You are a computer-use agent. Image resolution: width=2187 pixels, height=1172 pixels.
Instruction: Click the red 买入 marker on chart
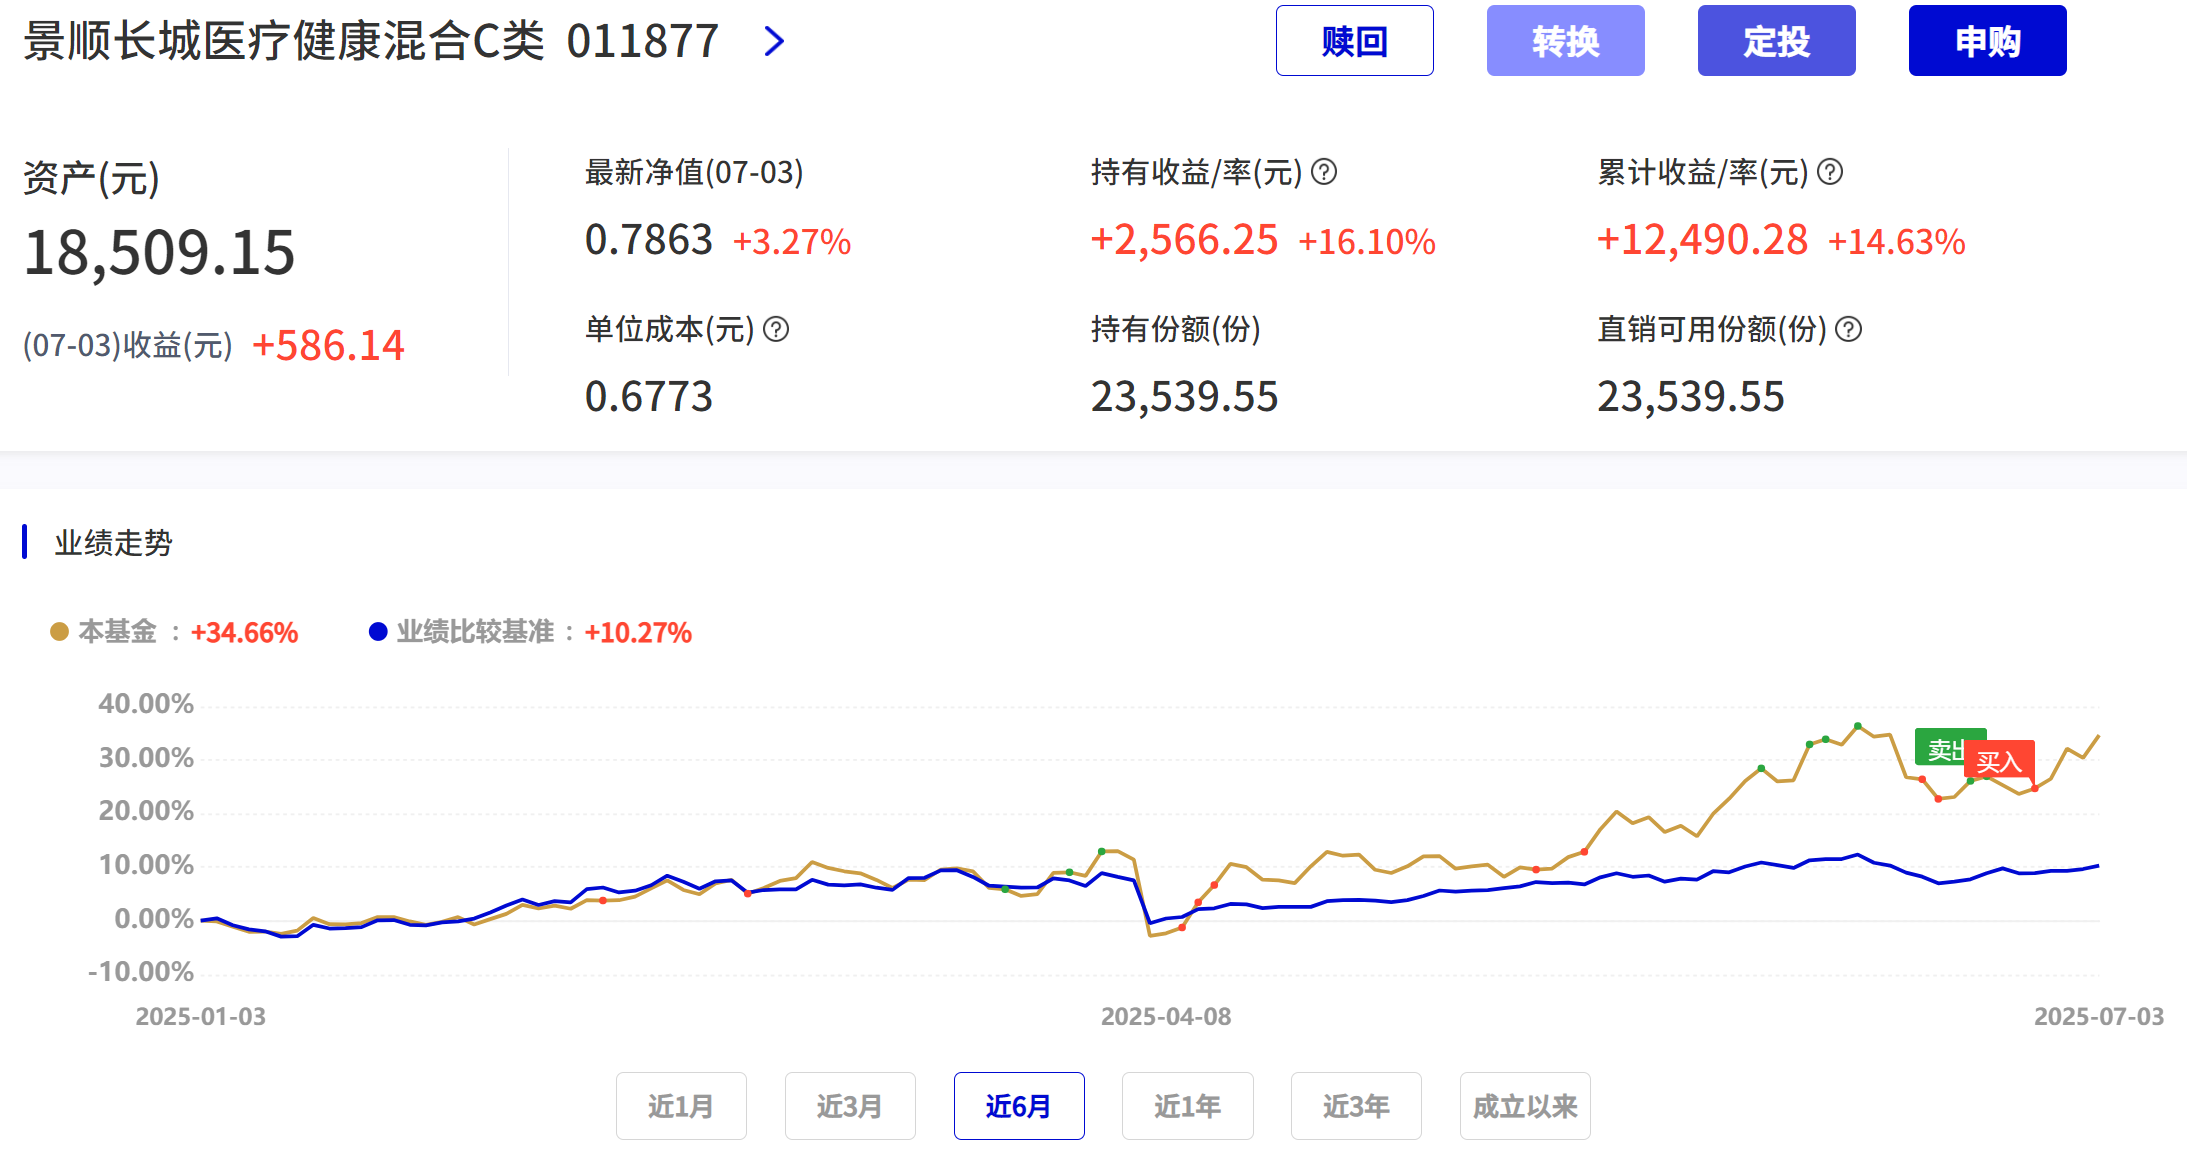point(2000,761)
